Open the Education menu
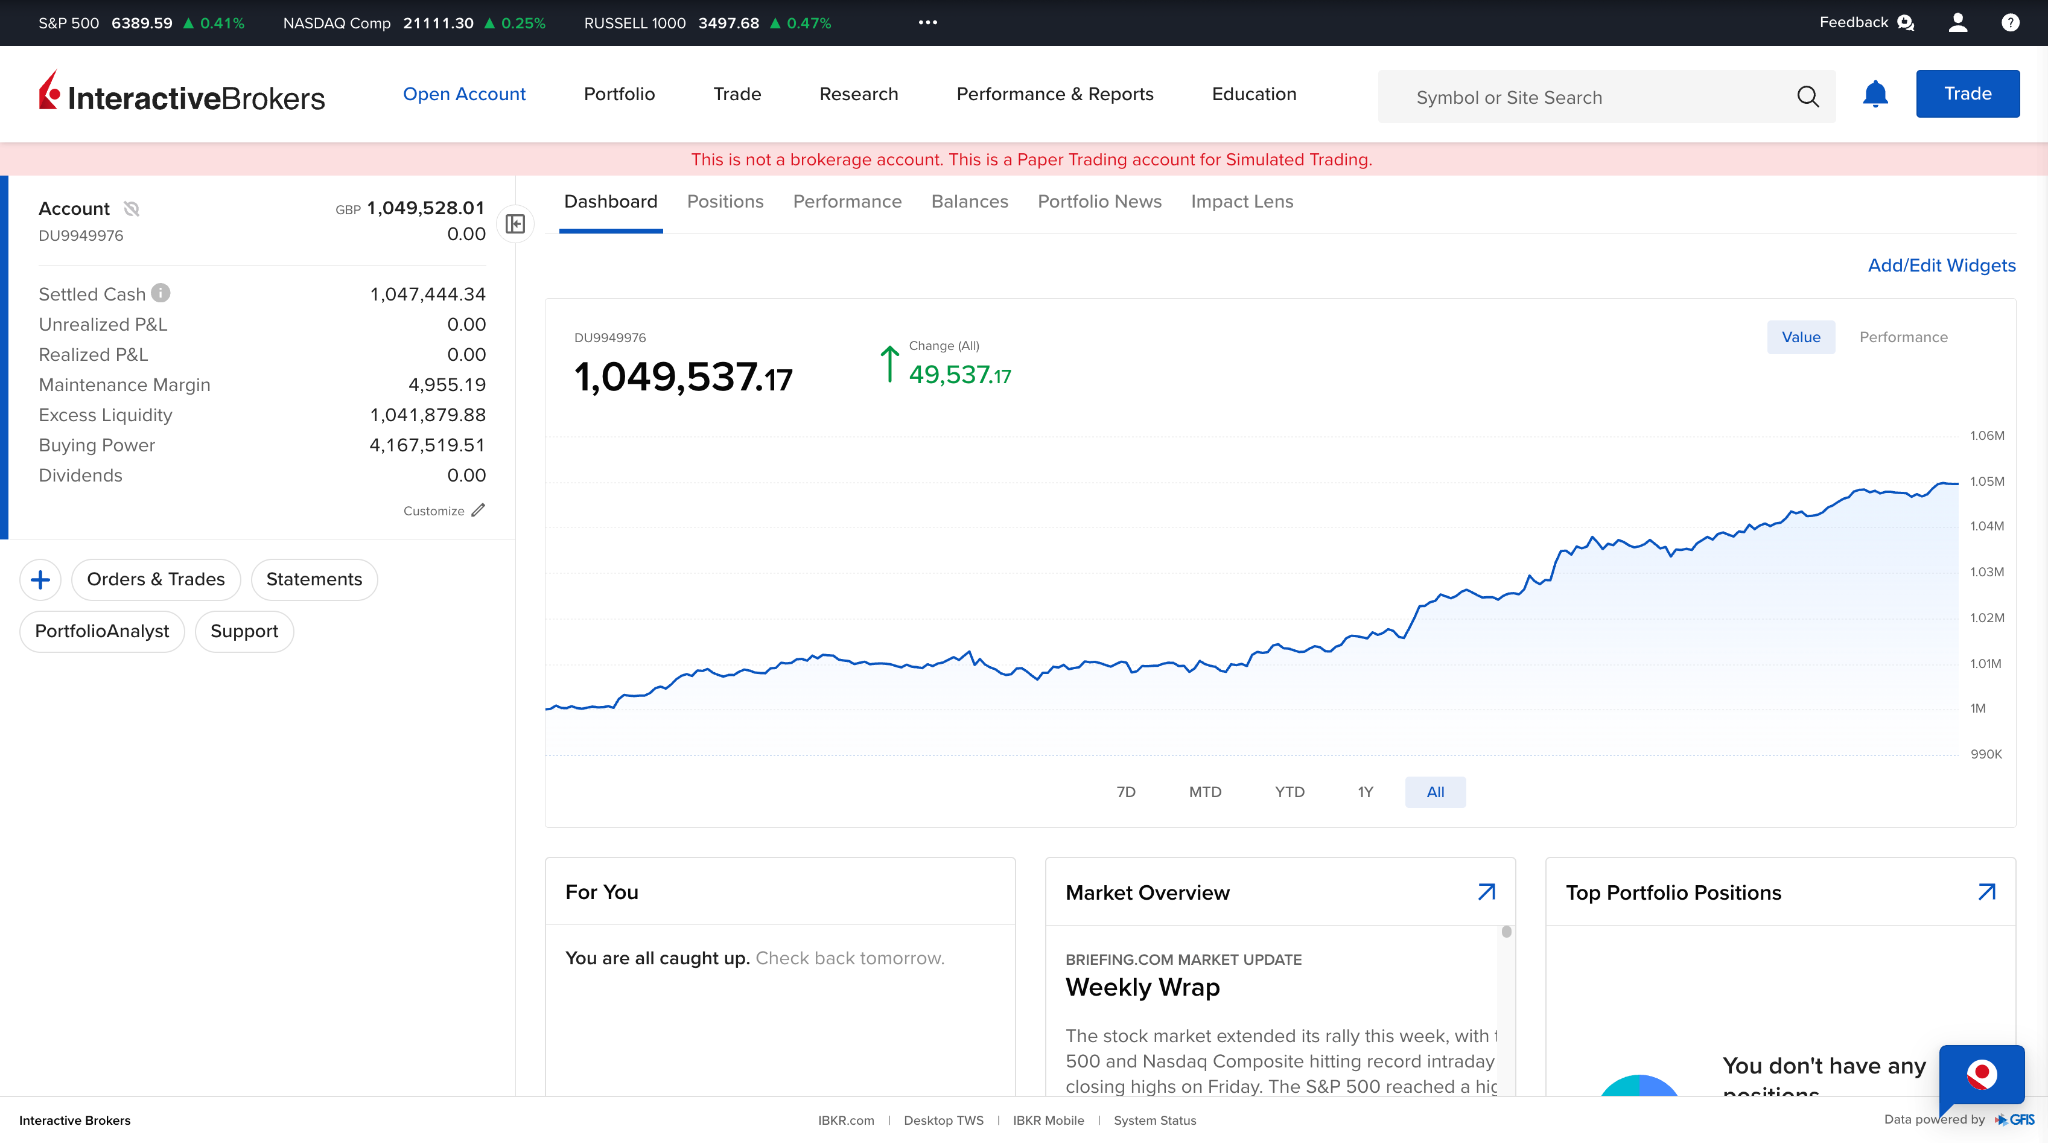 pyautogui.click(x=1254, y=94)
